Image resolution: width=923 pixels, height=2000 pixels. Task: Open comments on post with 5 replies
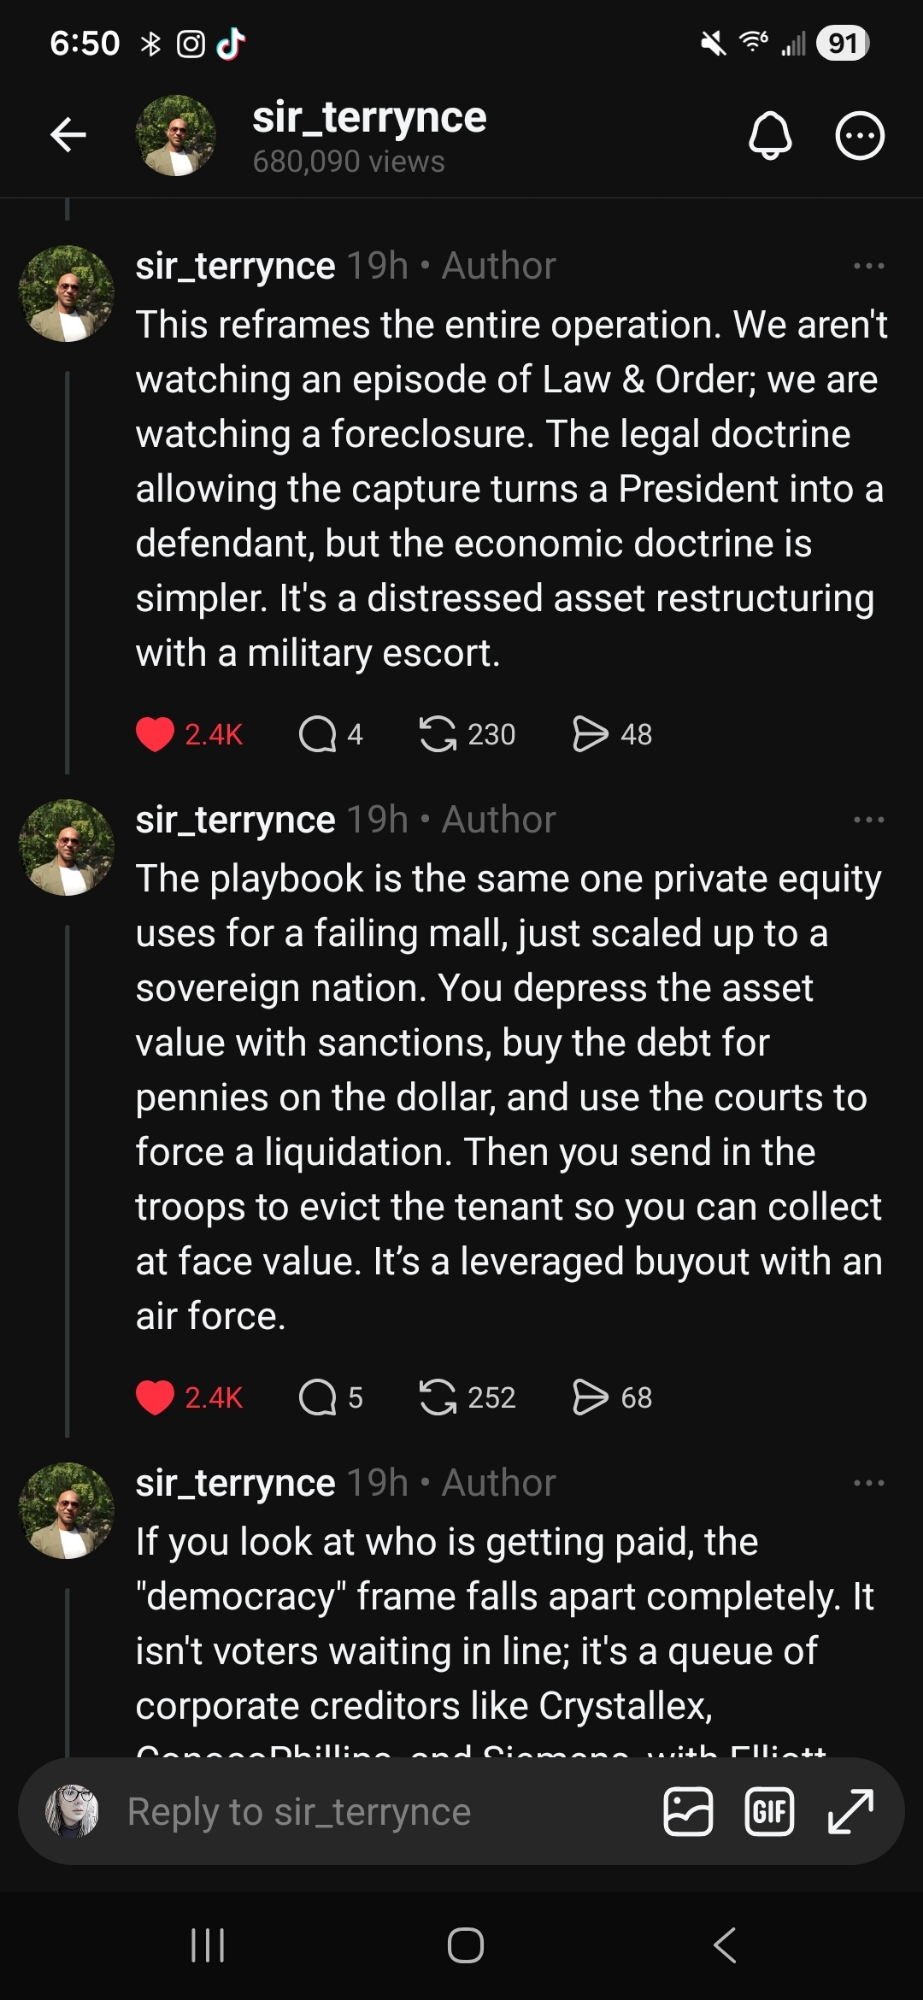[318, 1397]
